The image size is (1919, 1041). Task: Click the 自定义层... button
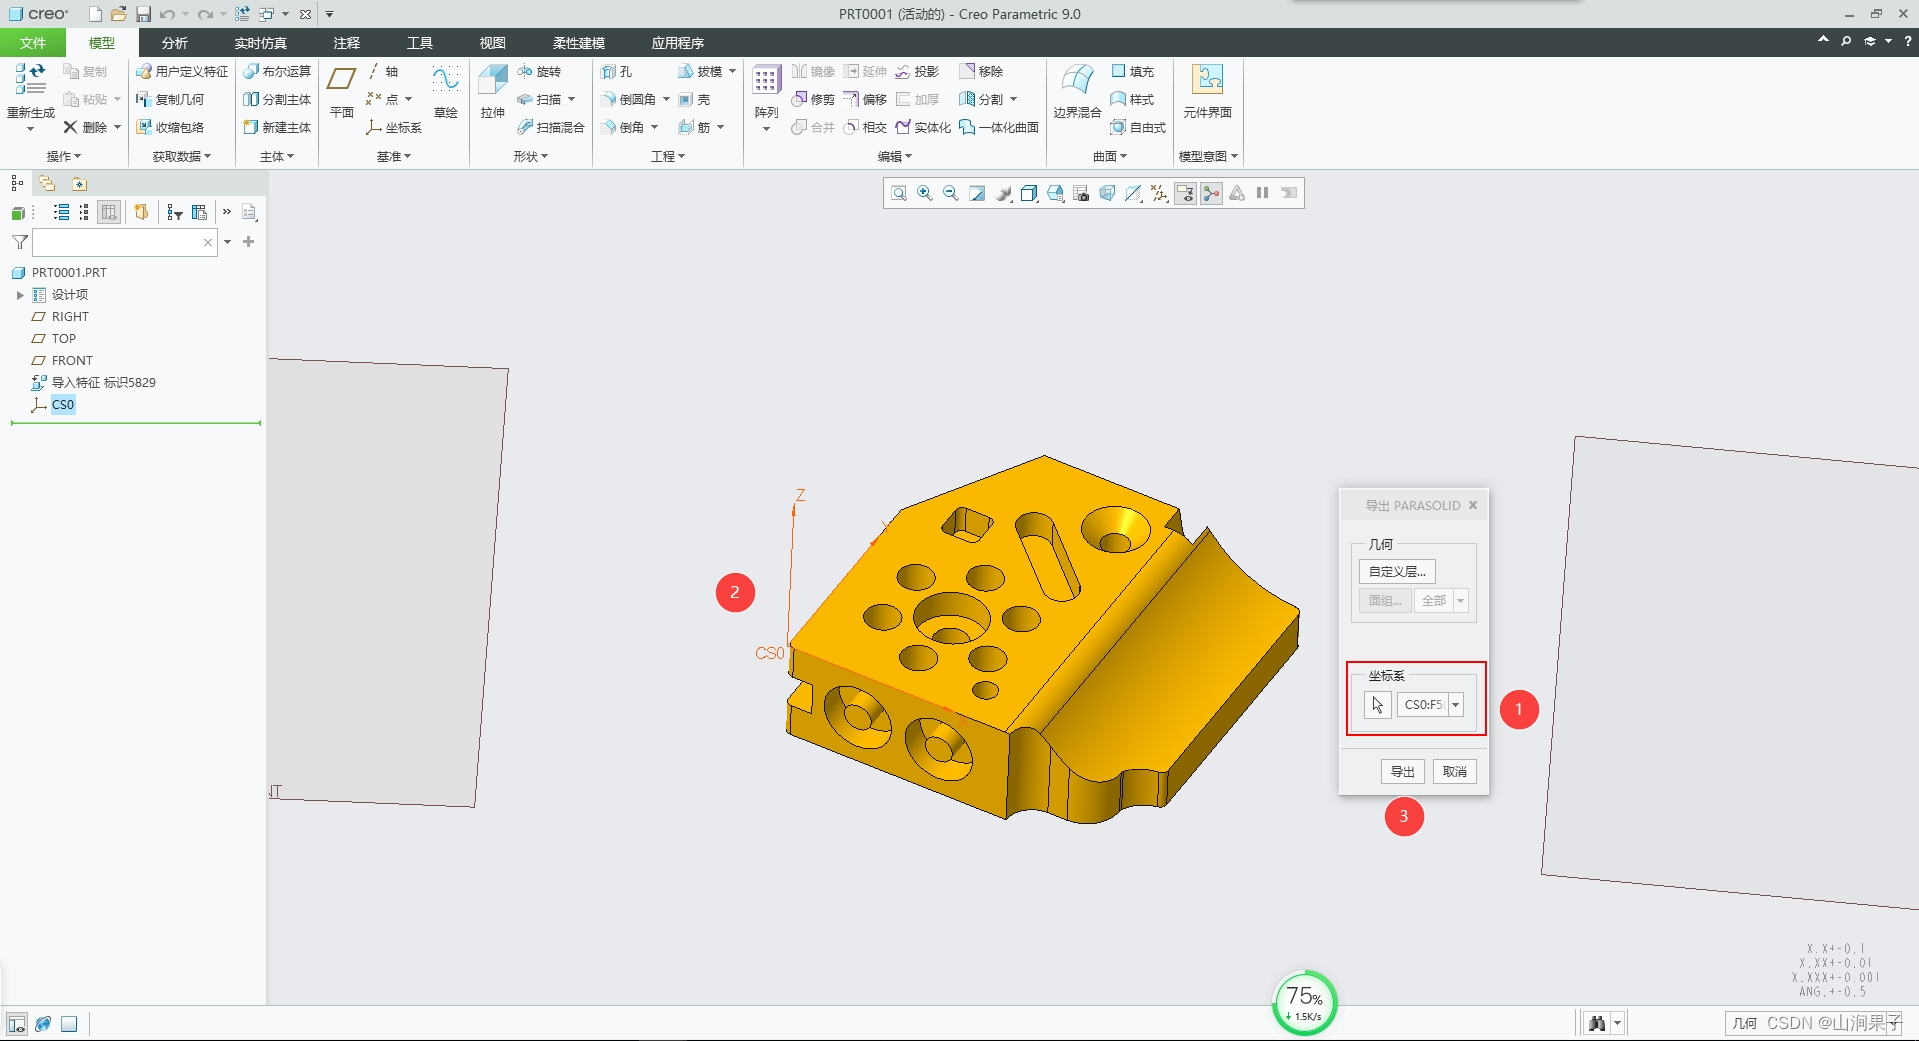click(x=1397, y=572)
